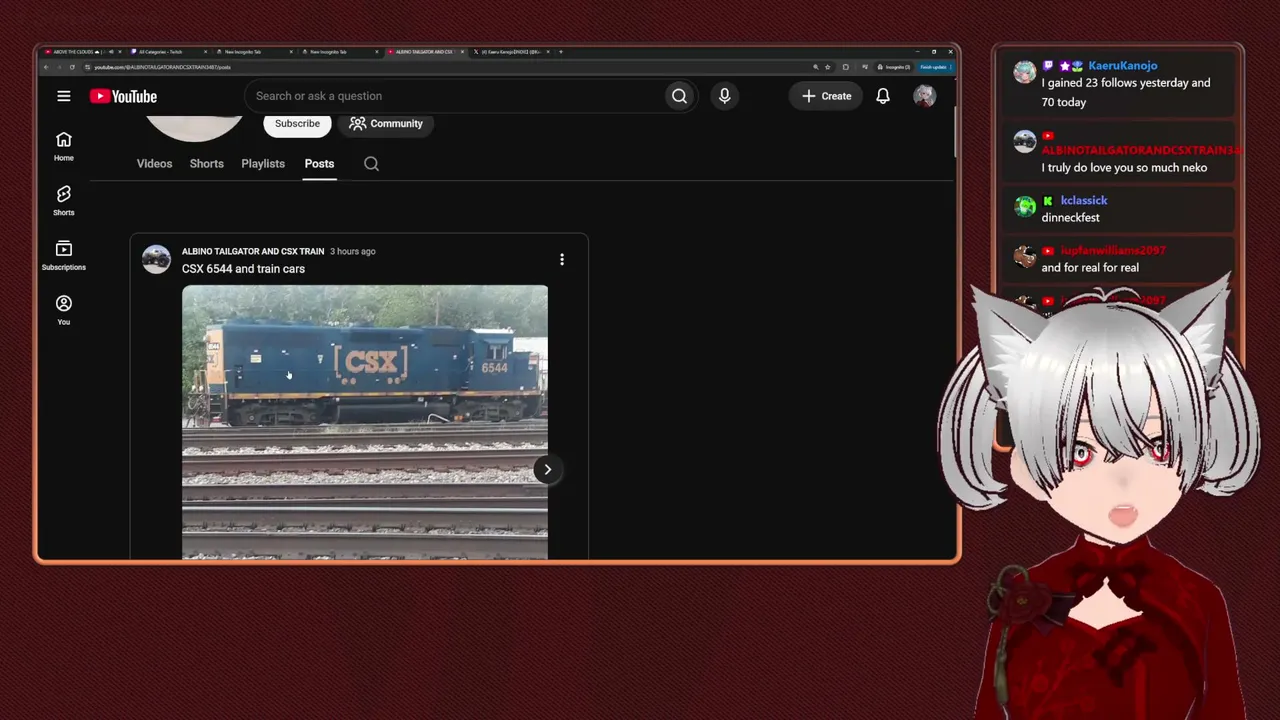The width and height of the screenshot is (1280, 720).
Task: Open the Community button
Action: (386, 123)
